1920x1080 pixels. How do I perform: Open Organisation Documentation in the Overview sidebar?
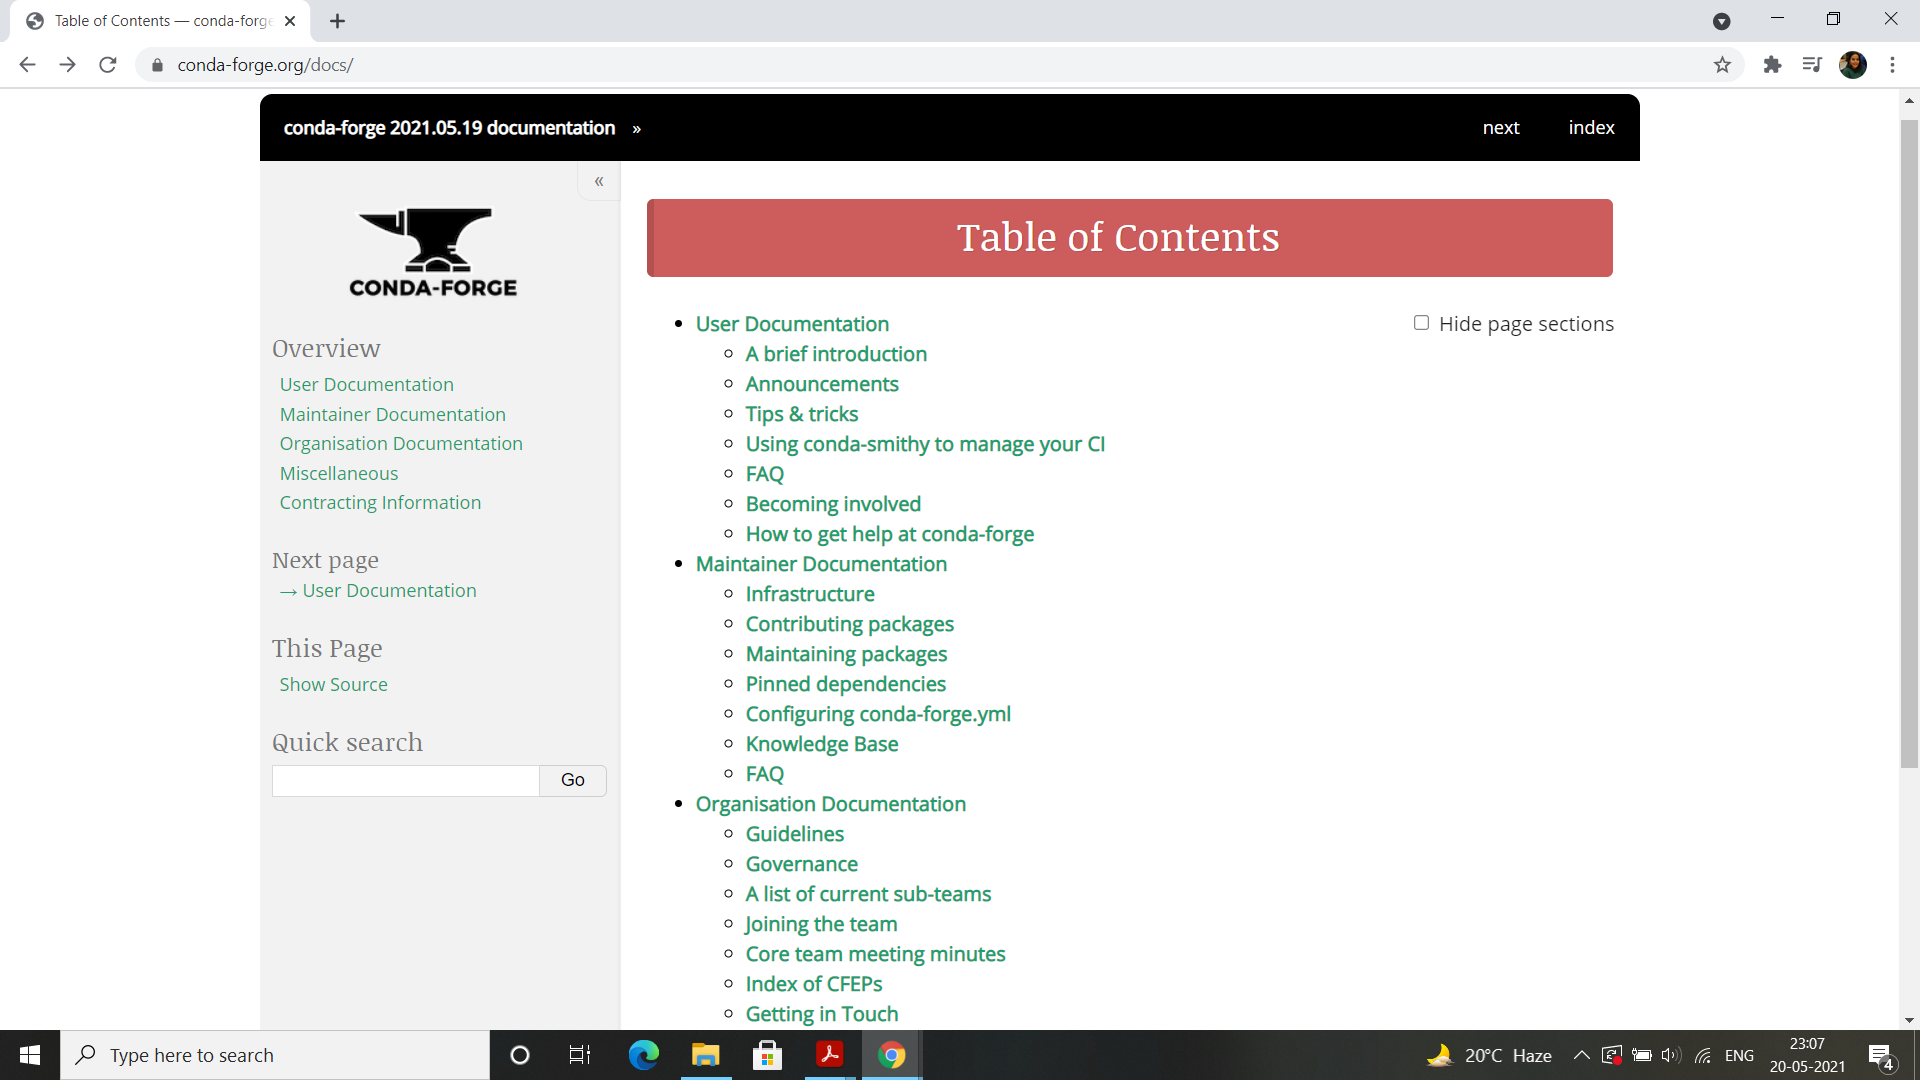click(401, 444)
